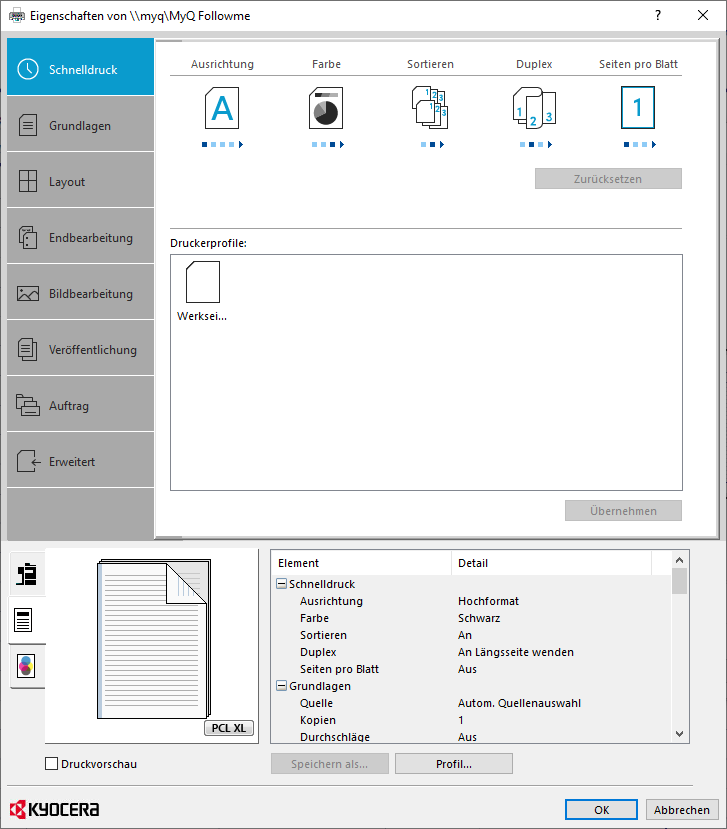Enable the Druckvorschau checkbox
The height and width of the screenshot is (829, 727).
point(52,764)
